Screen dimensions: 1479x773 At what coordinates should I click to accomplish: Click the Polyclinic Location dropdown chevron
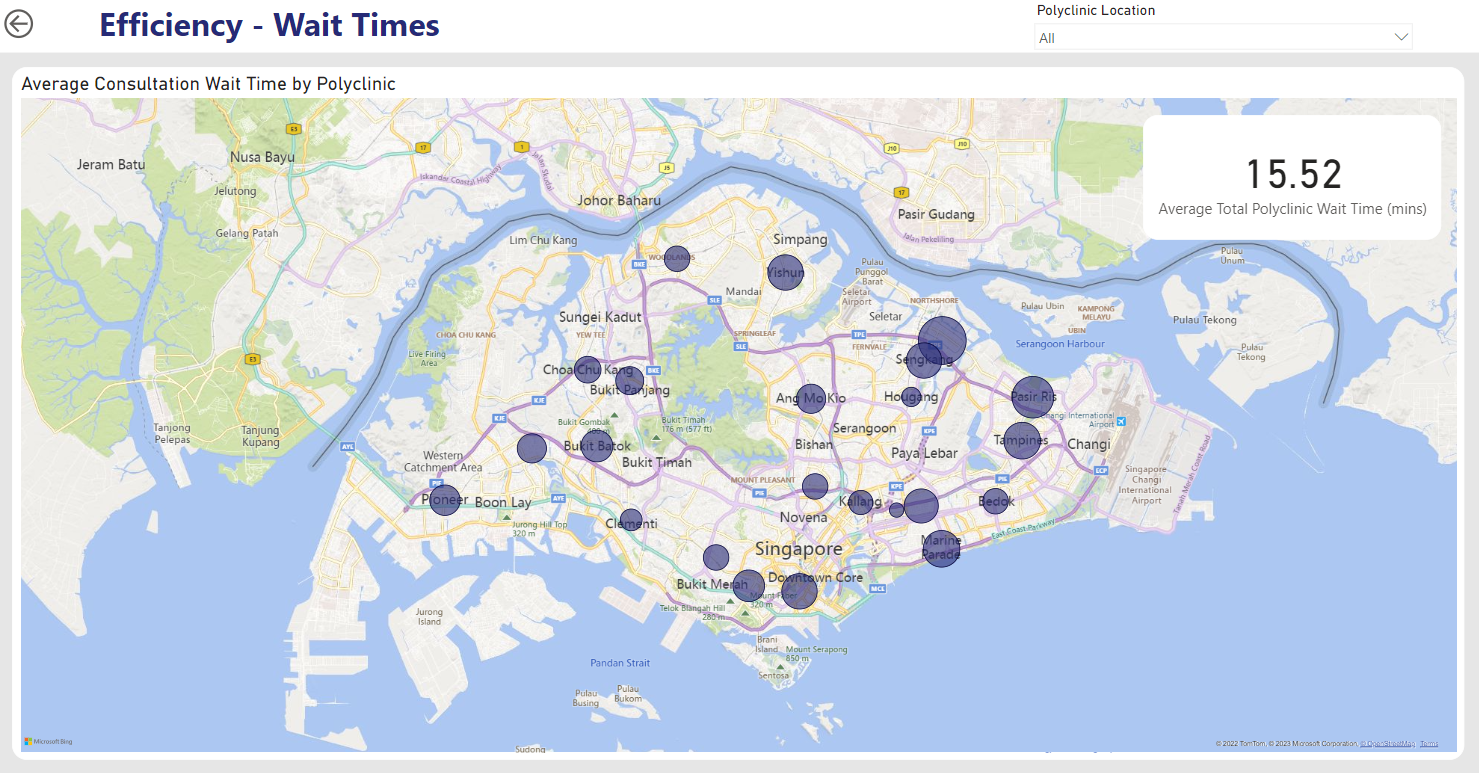pyautogui.click(x=1400, y=38)
